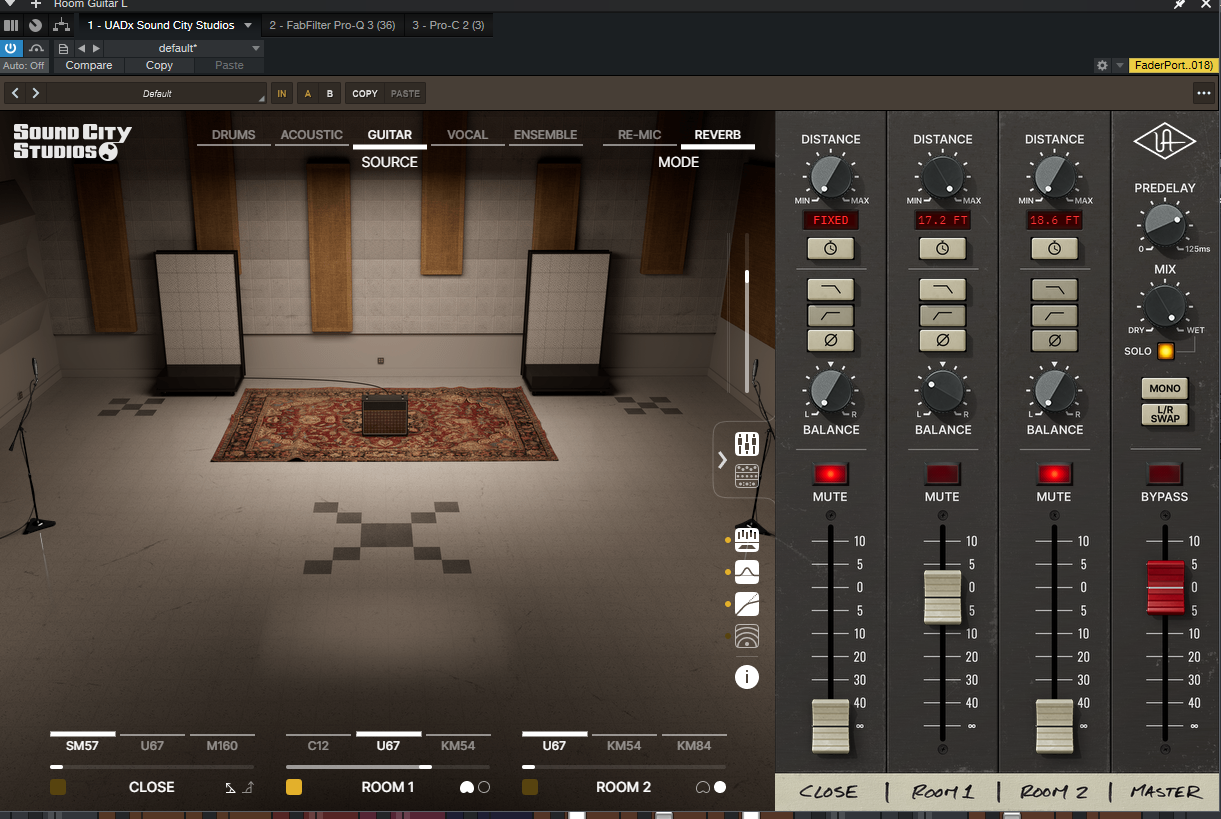Toggle the compressor curve icon

pos(747,604)
